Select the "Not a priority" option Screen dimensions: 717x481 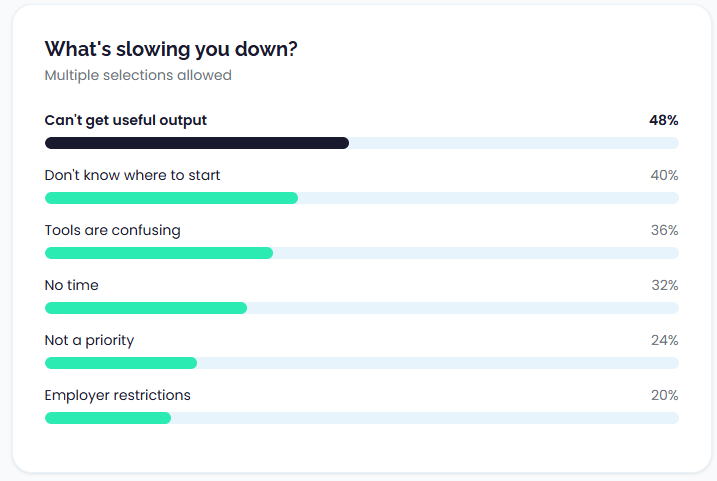89,340
